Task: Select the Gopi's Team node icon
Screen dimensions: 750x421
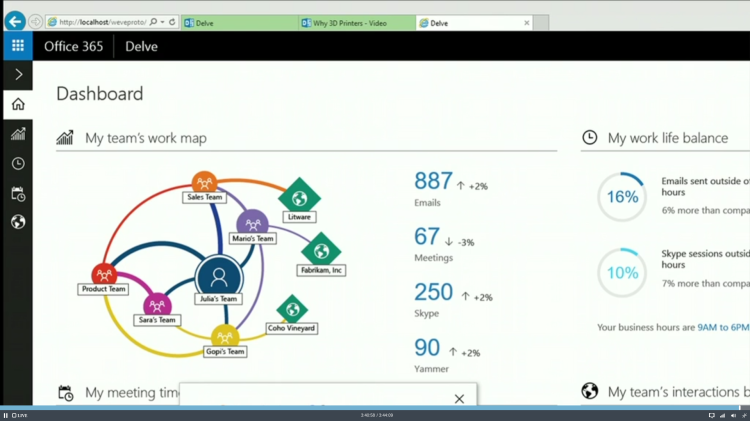Action: click(225, 337)
